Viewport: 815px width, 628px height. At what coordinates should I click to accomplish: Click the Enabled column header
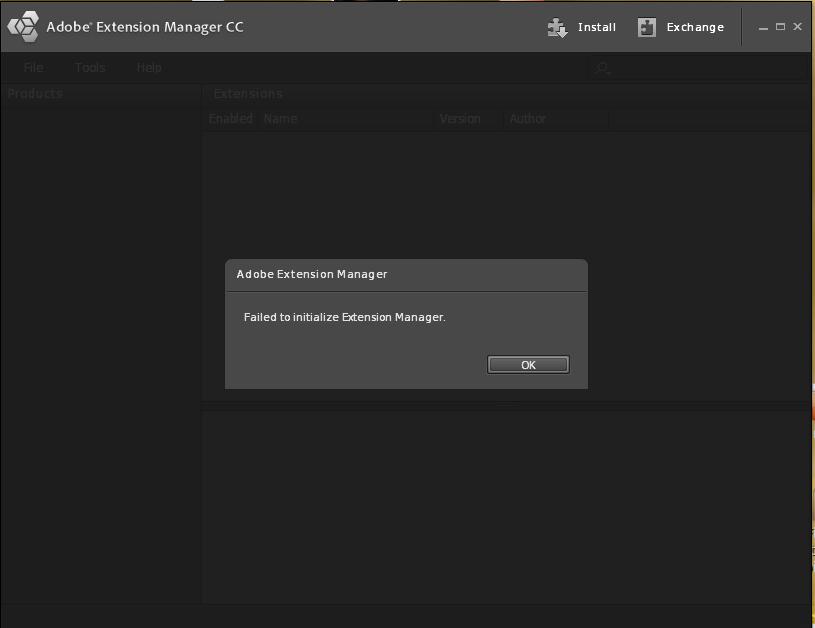click(x=231, y=119)
